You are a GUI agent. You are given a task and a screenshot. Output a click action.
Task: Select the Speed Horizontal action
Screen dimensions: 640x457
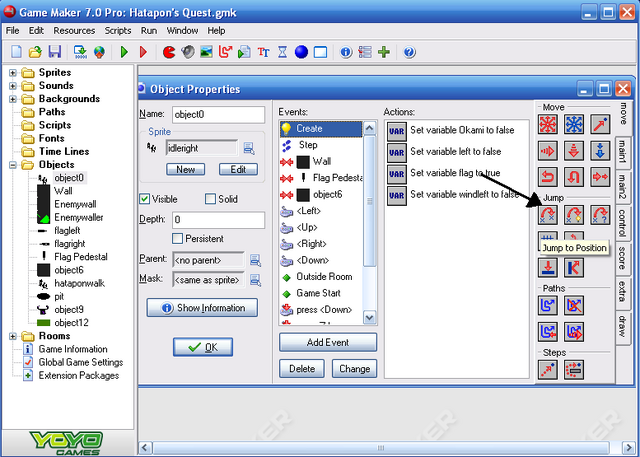pyautogui.click(x=548, y=151)
